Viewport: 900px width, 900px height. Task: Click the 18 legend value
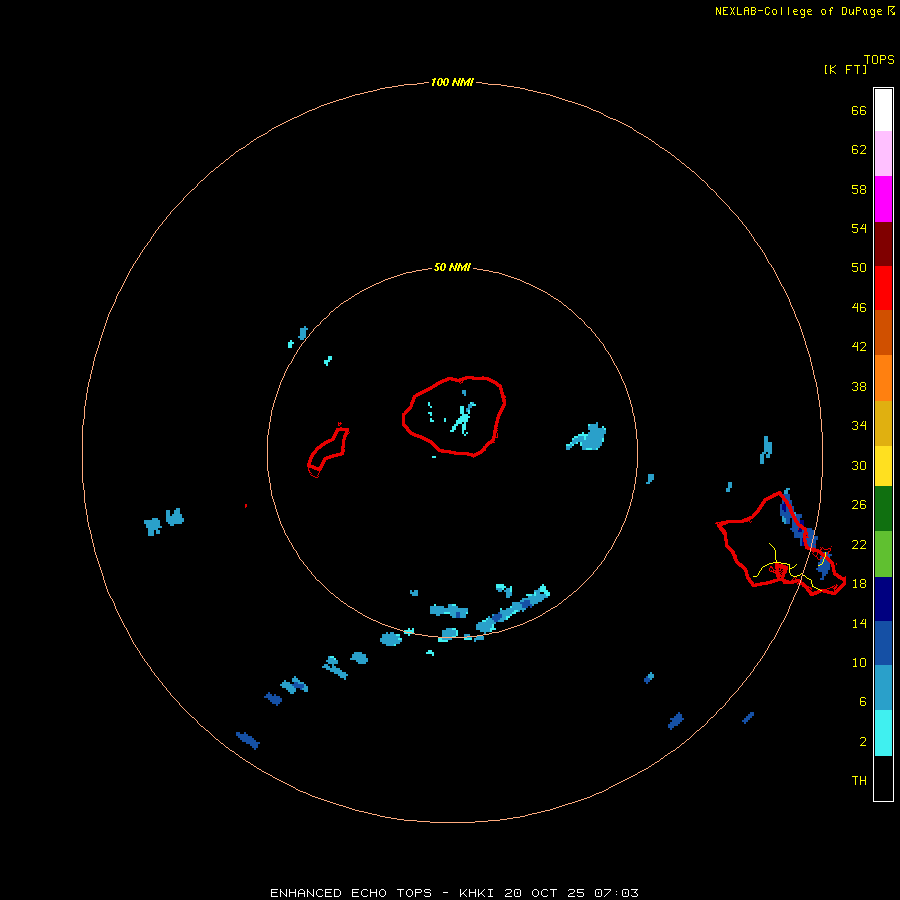(859, 584)
